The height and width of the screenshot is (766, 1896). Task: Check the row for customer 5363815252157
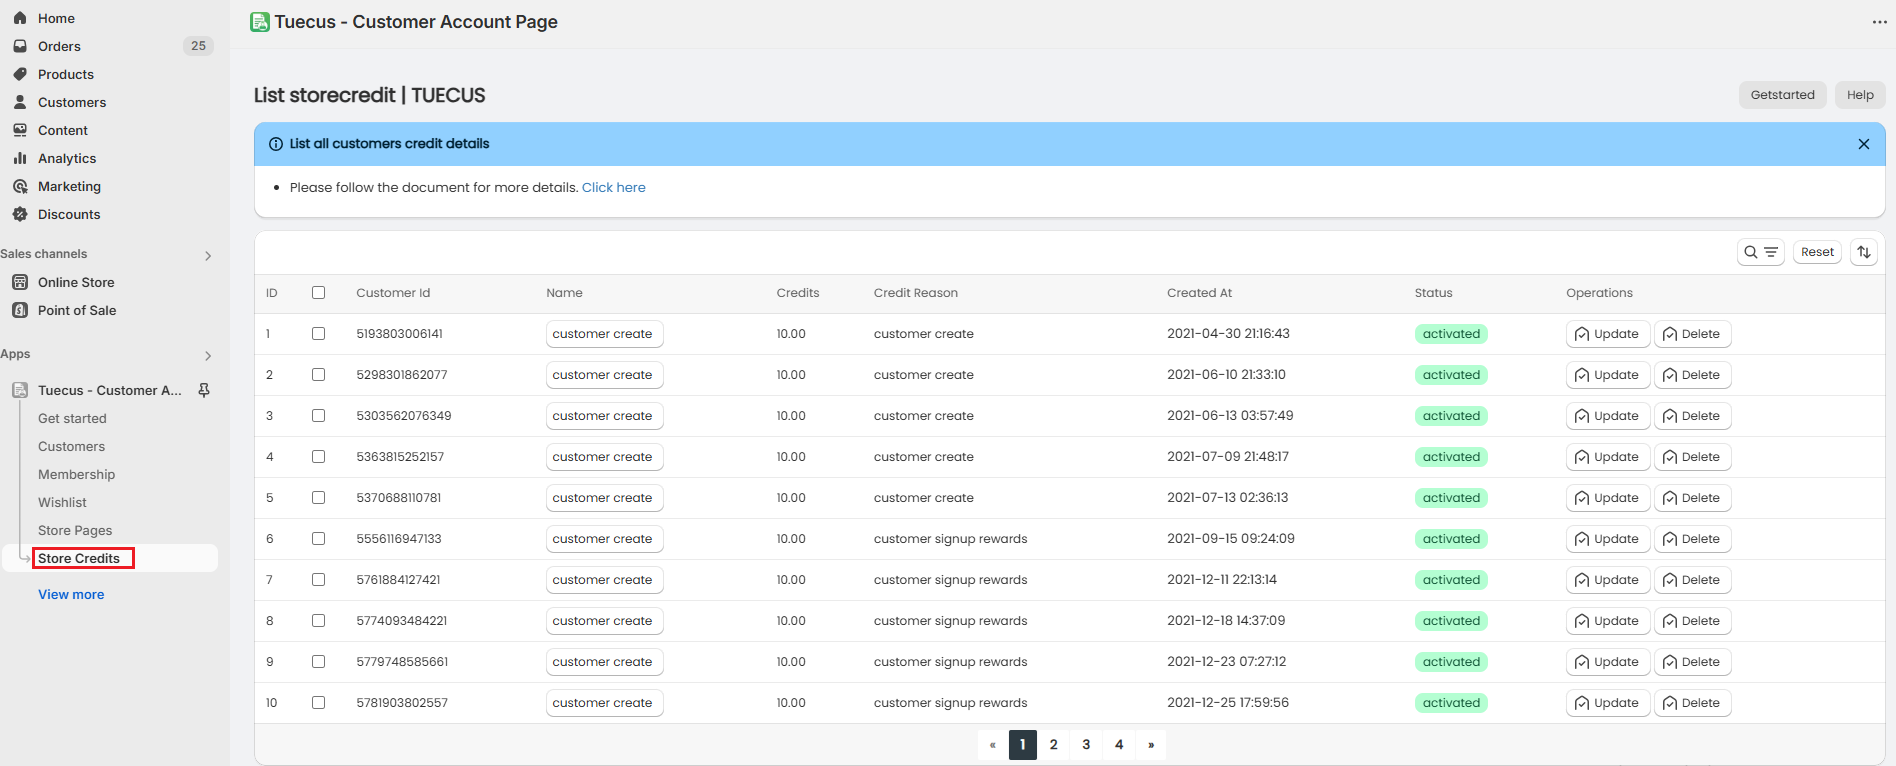(x=318, y=457)
